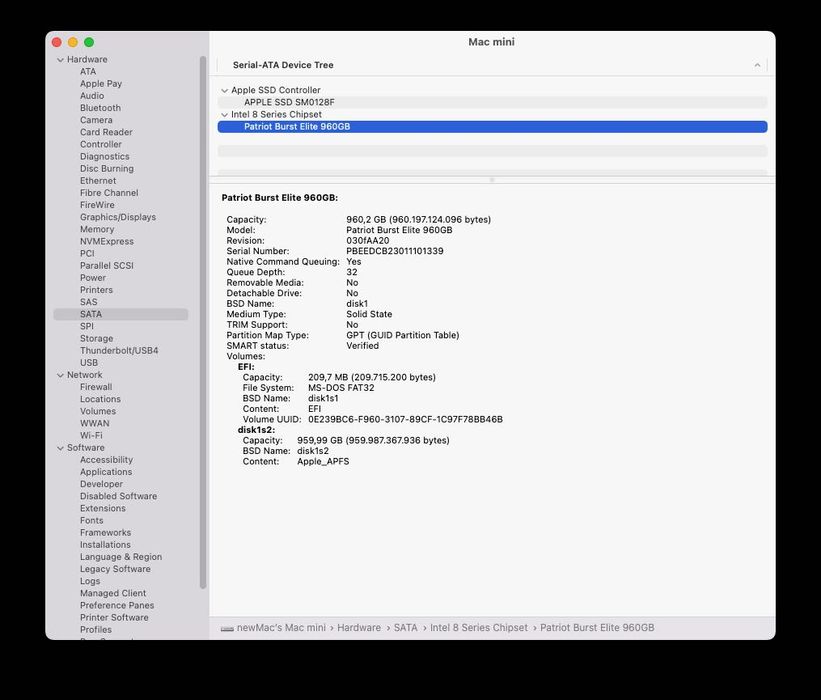This screenshot has height=700, width=821.
Task: Click the Serial-ATA Device Tree sort arrow
Action: (x=757, y=65)
